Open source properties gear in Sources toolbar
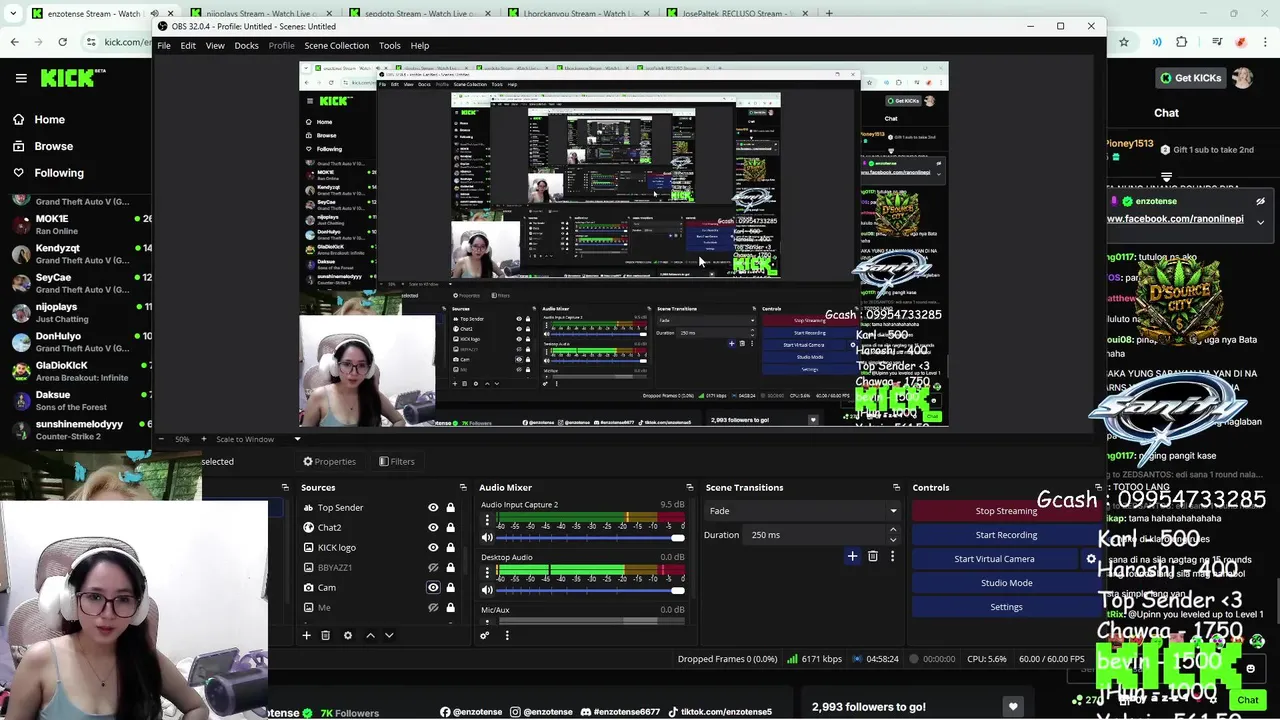The height and width of the screenshot is (720, 1280). tap(348, 635)
